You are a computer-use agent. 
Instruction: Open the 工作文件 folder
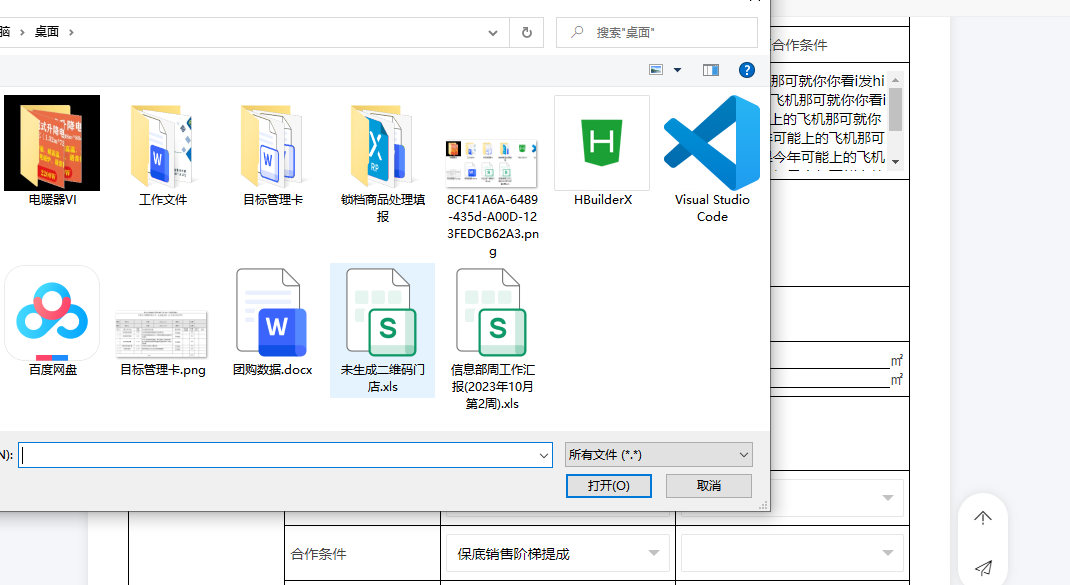pos(162,144)
